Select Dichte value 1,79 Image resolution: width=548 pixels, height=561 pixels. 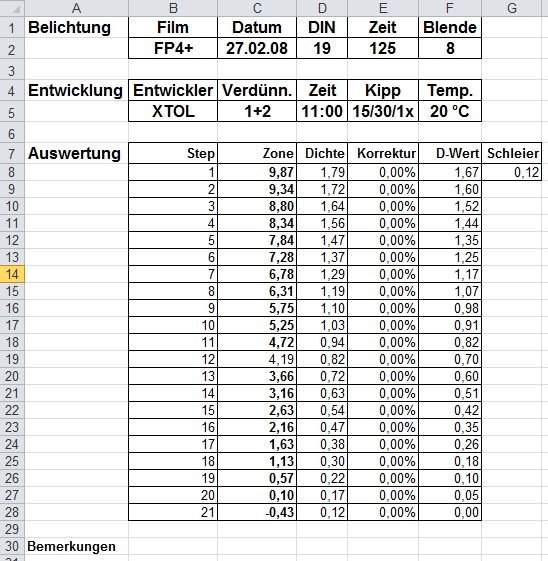coord(322,172)
